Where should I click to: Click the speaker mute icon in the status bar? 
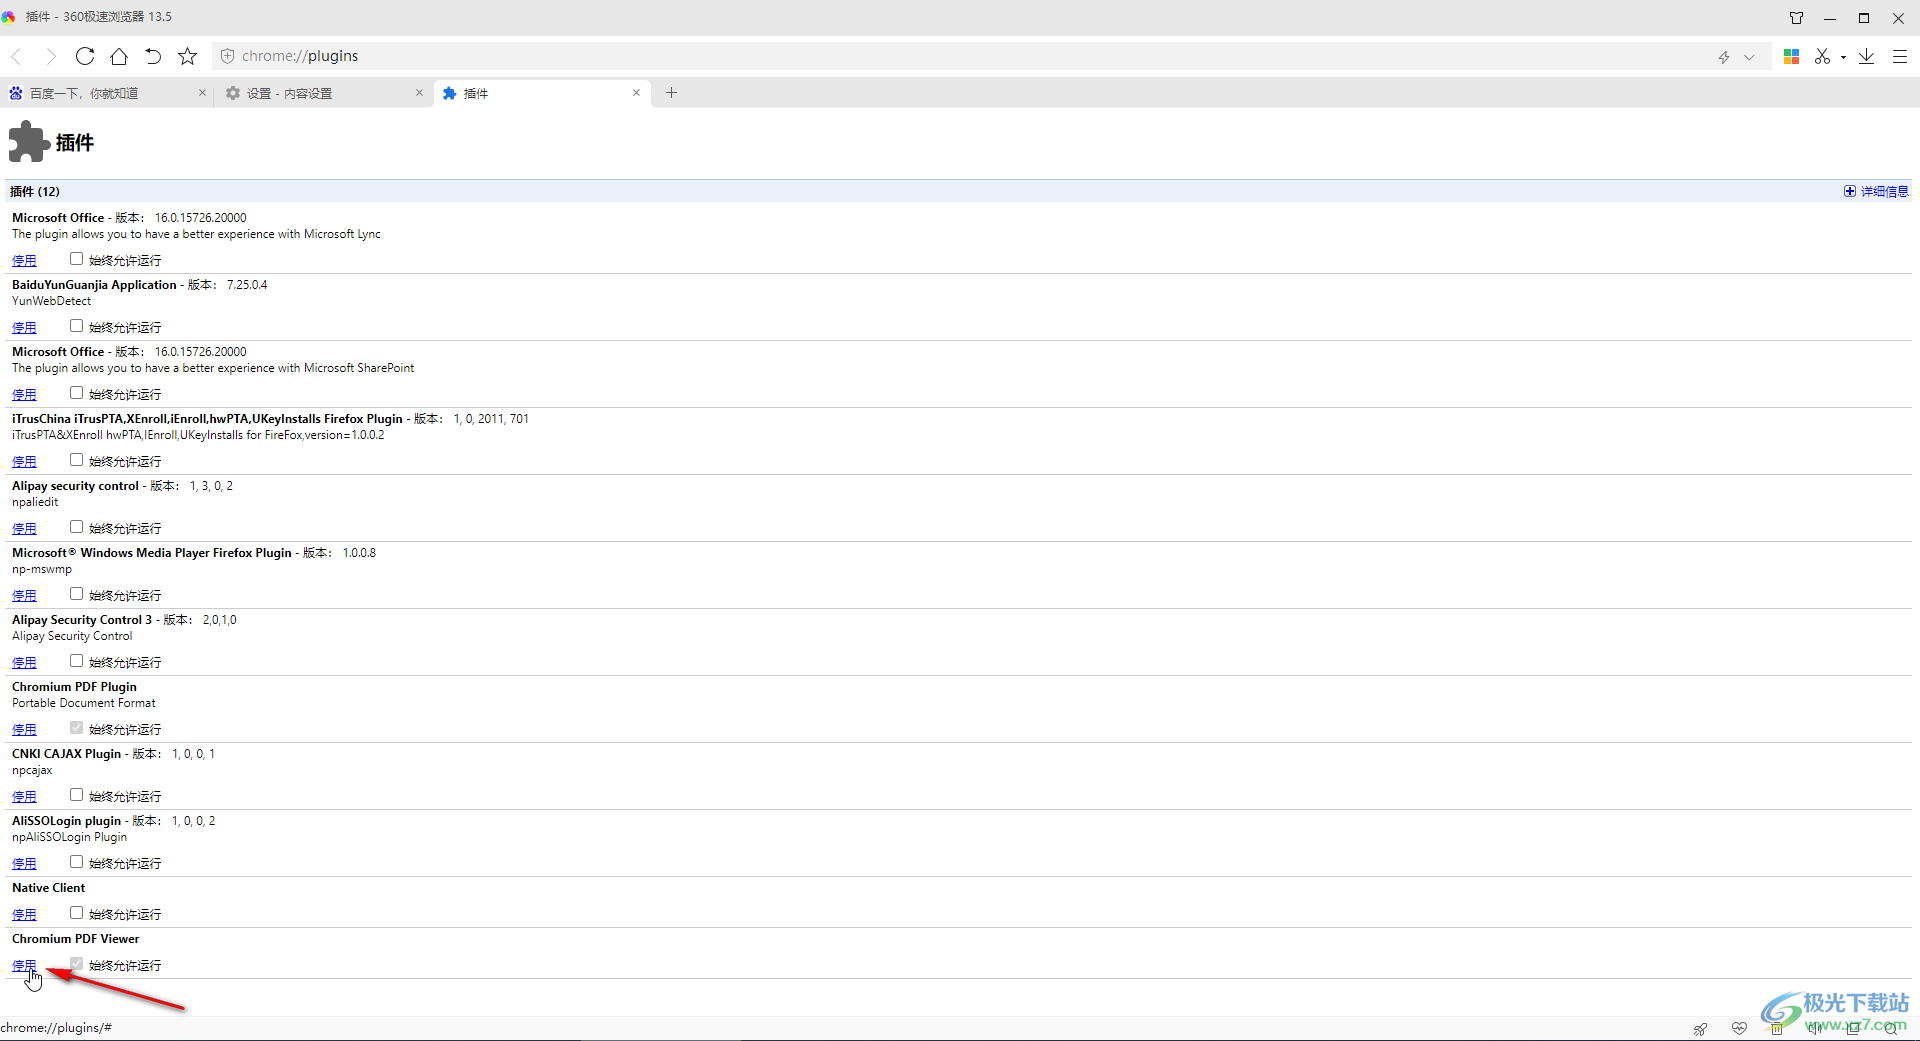1815,1028
